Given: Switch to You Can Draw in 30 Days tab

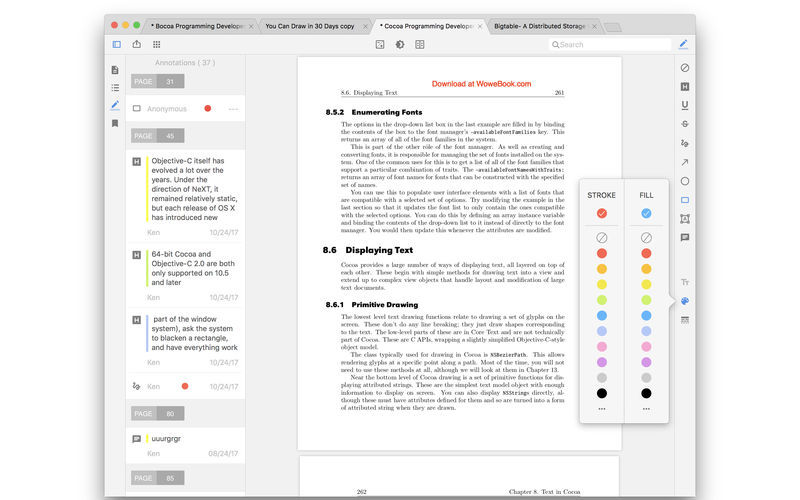Looking at the screenshot, I should (x=310, y=26).
